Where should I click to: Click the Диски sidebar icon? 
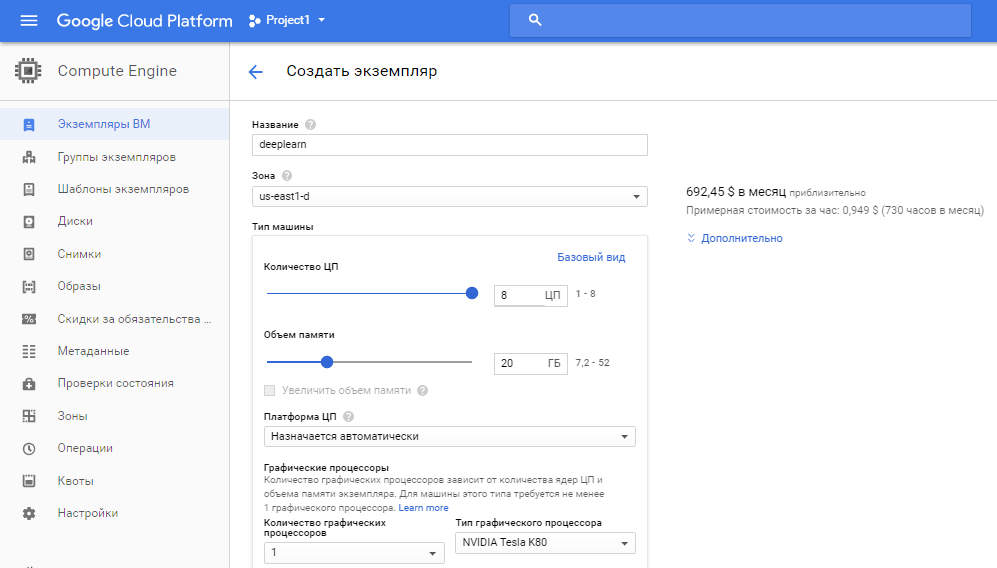29,222
